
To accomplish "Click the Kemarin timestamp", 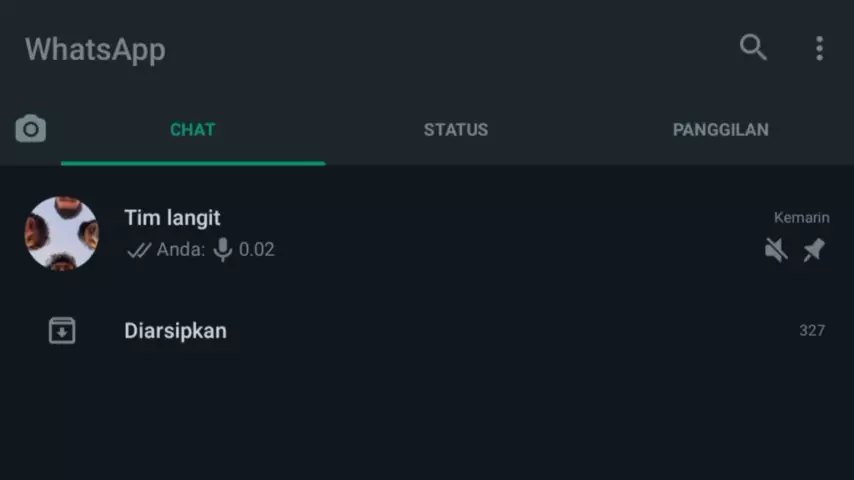I will click(801, 217).
